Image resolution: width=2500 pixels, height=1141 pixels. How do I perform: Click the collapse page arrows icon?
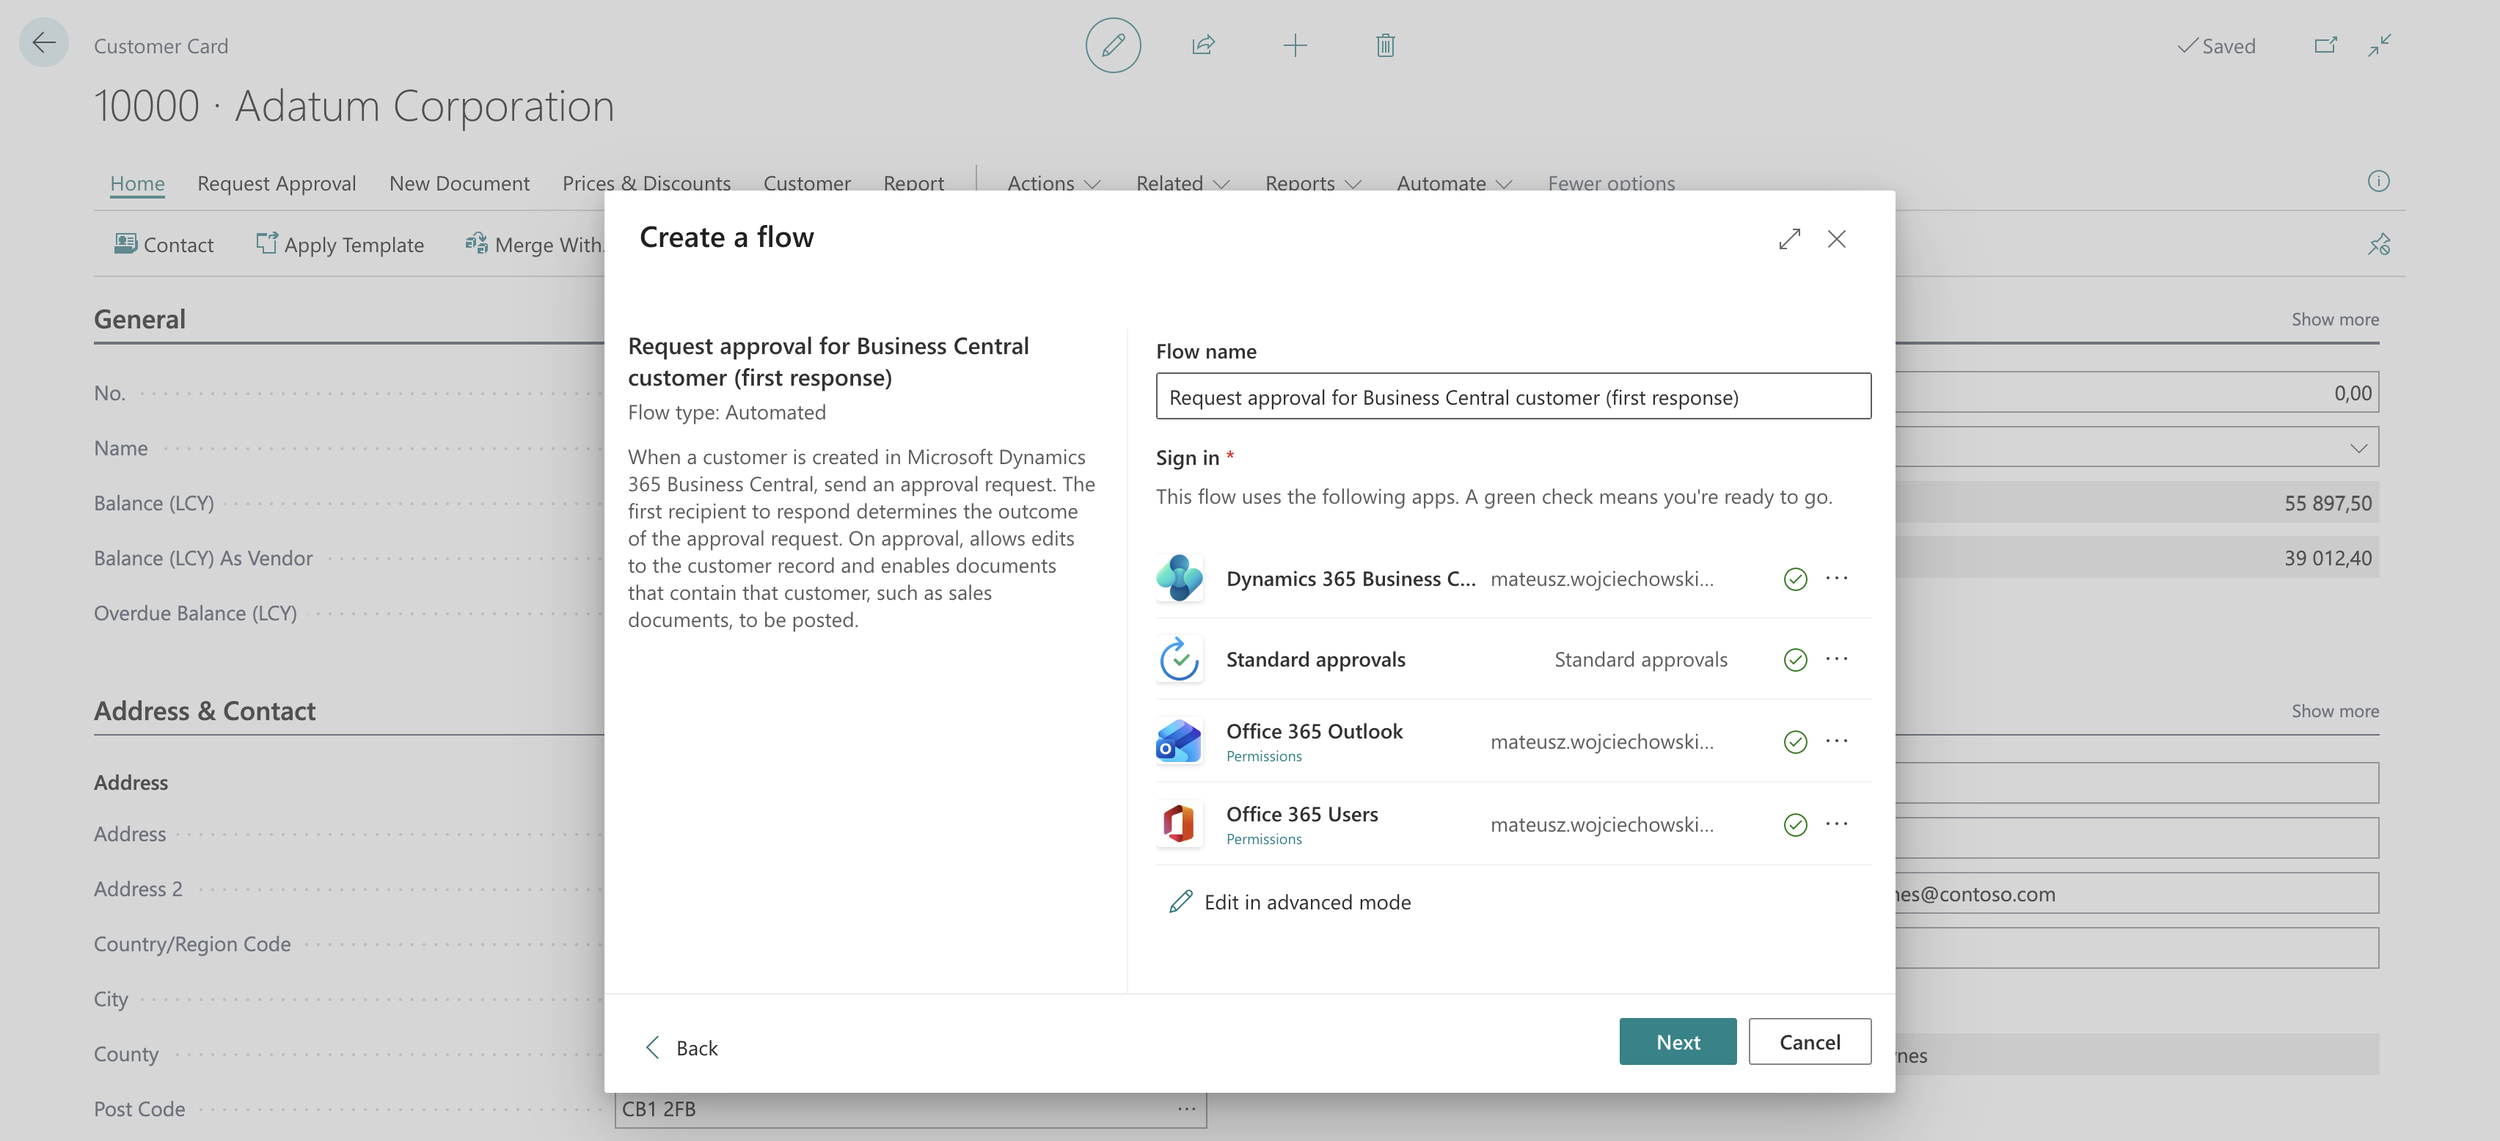(2380, 45)
